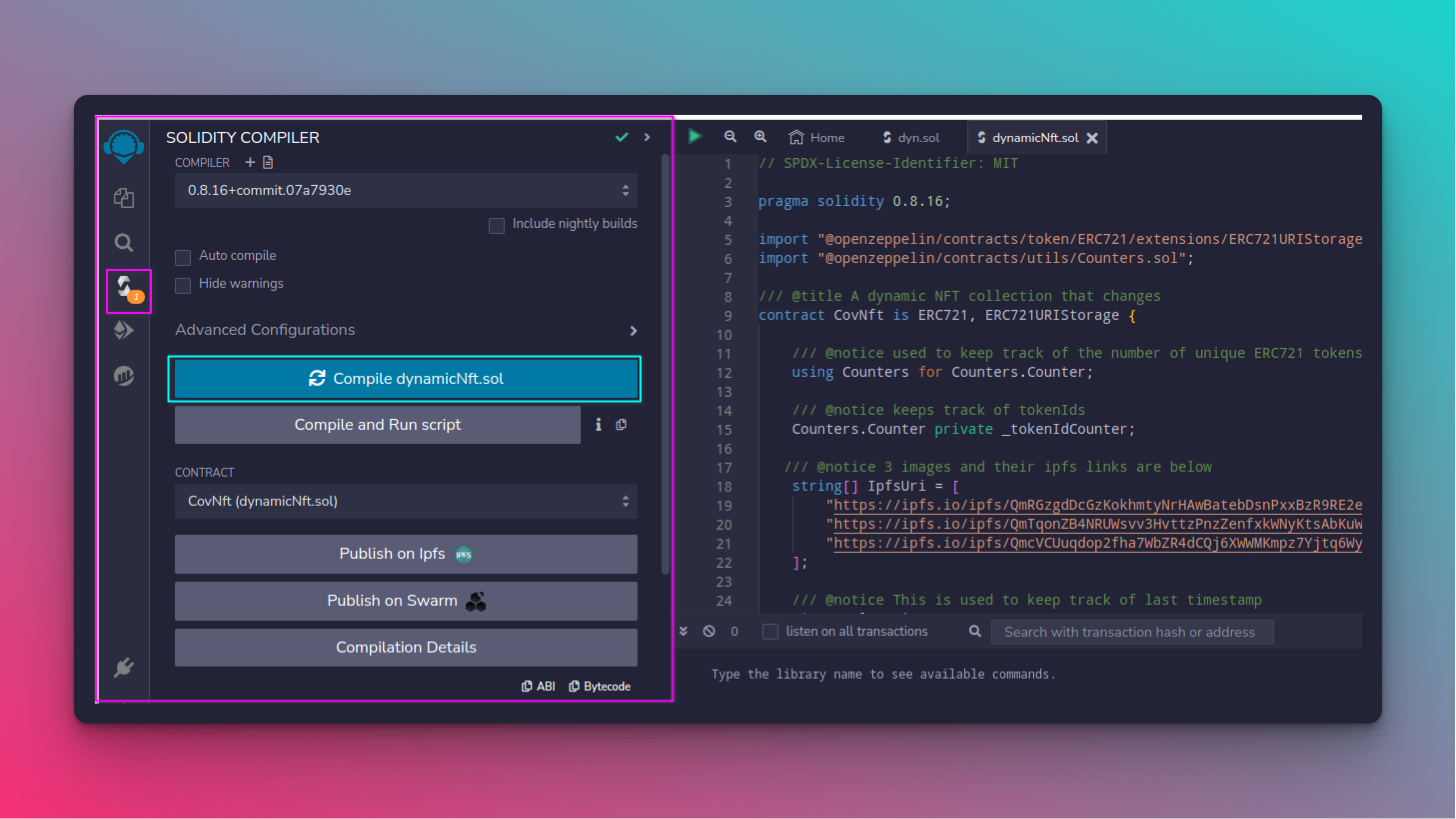
Task: Click the magnifier icon beside transaction search
Action: click(x=975, y=632)
